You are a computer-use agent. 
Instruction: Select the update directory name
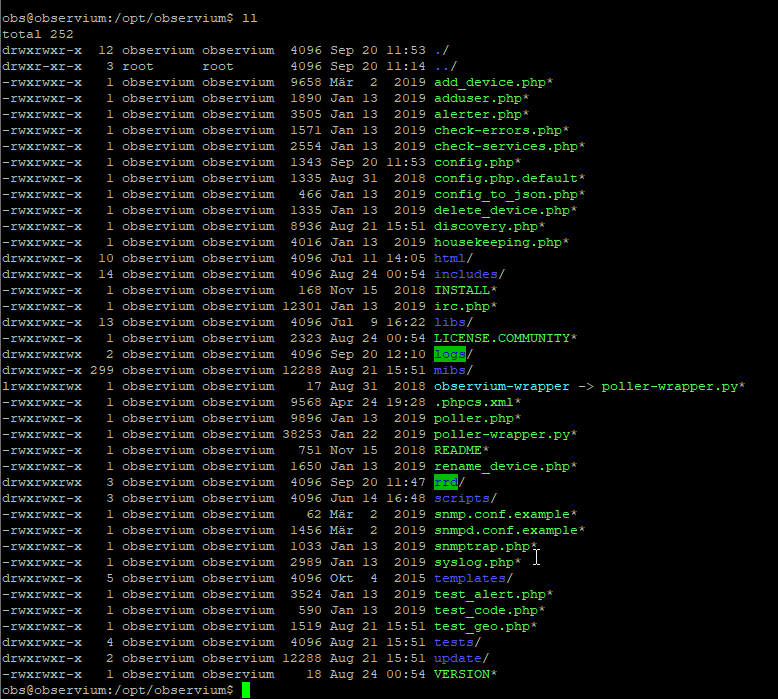[x=457, y=658]
